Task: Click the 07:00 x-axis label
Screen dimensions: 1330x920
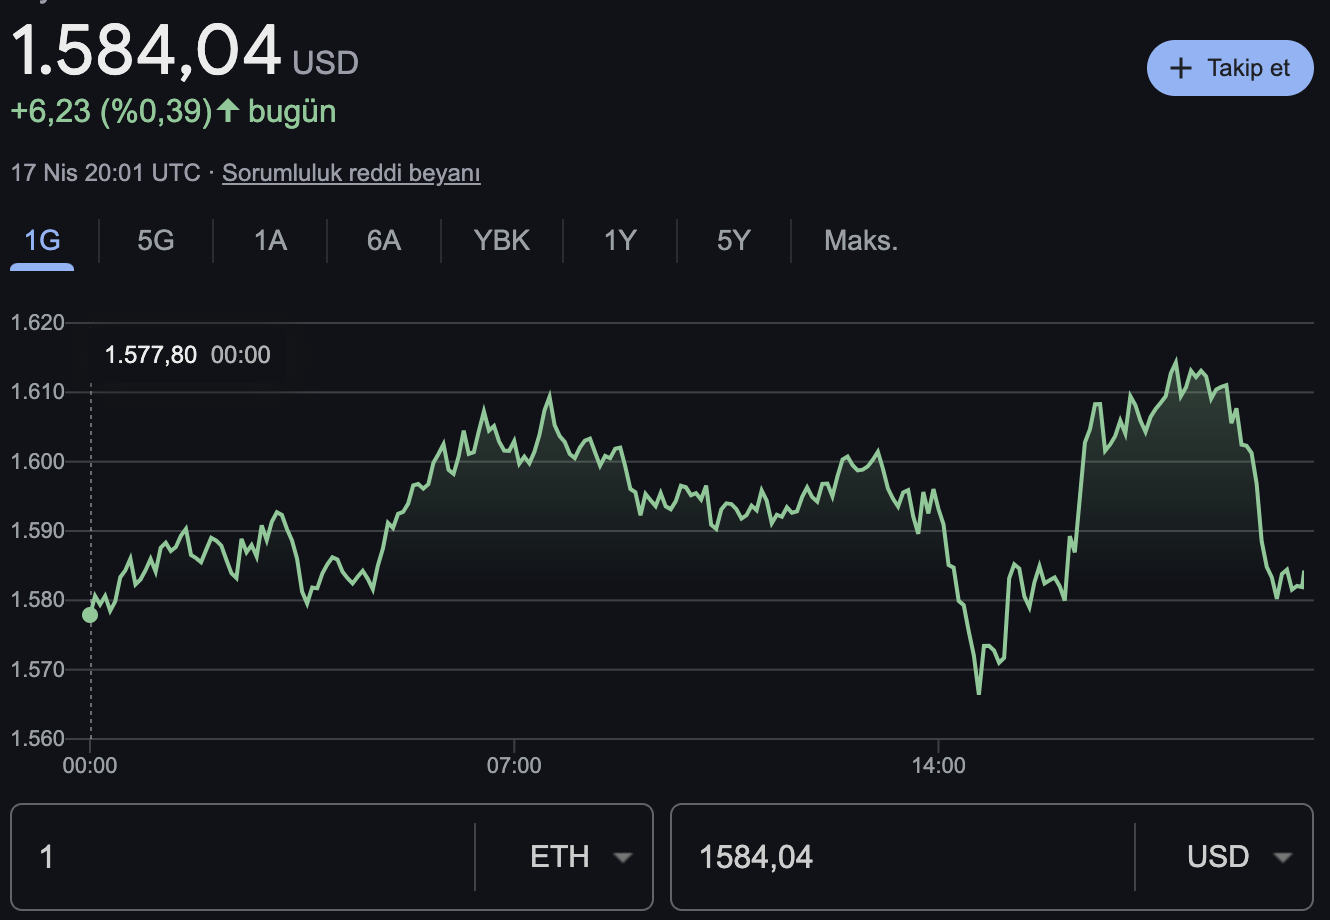Action: click(x=514, y=766)
